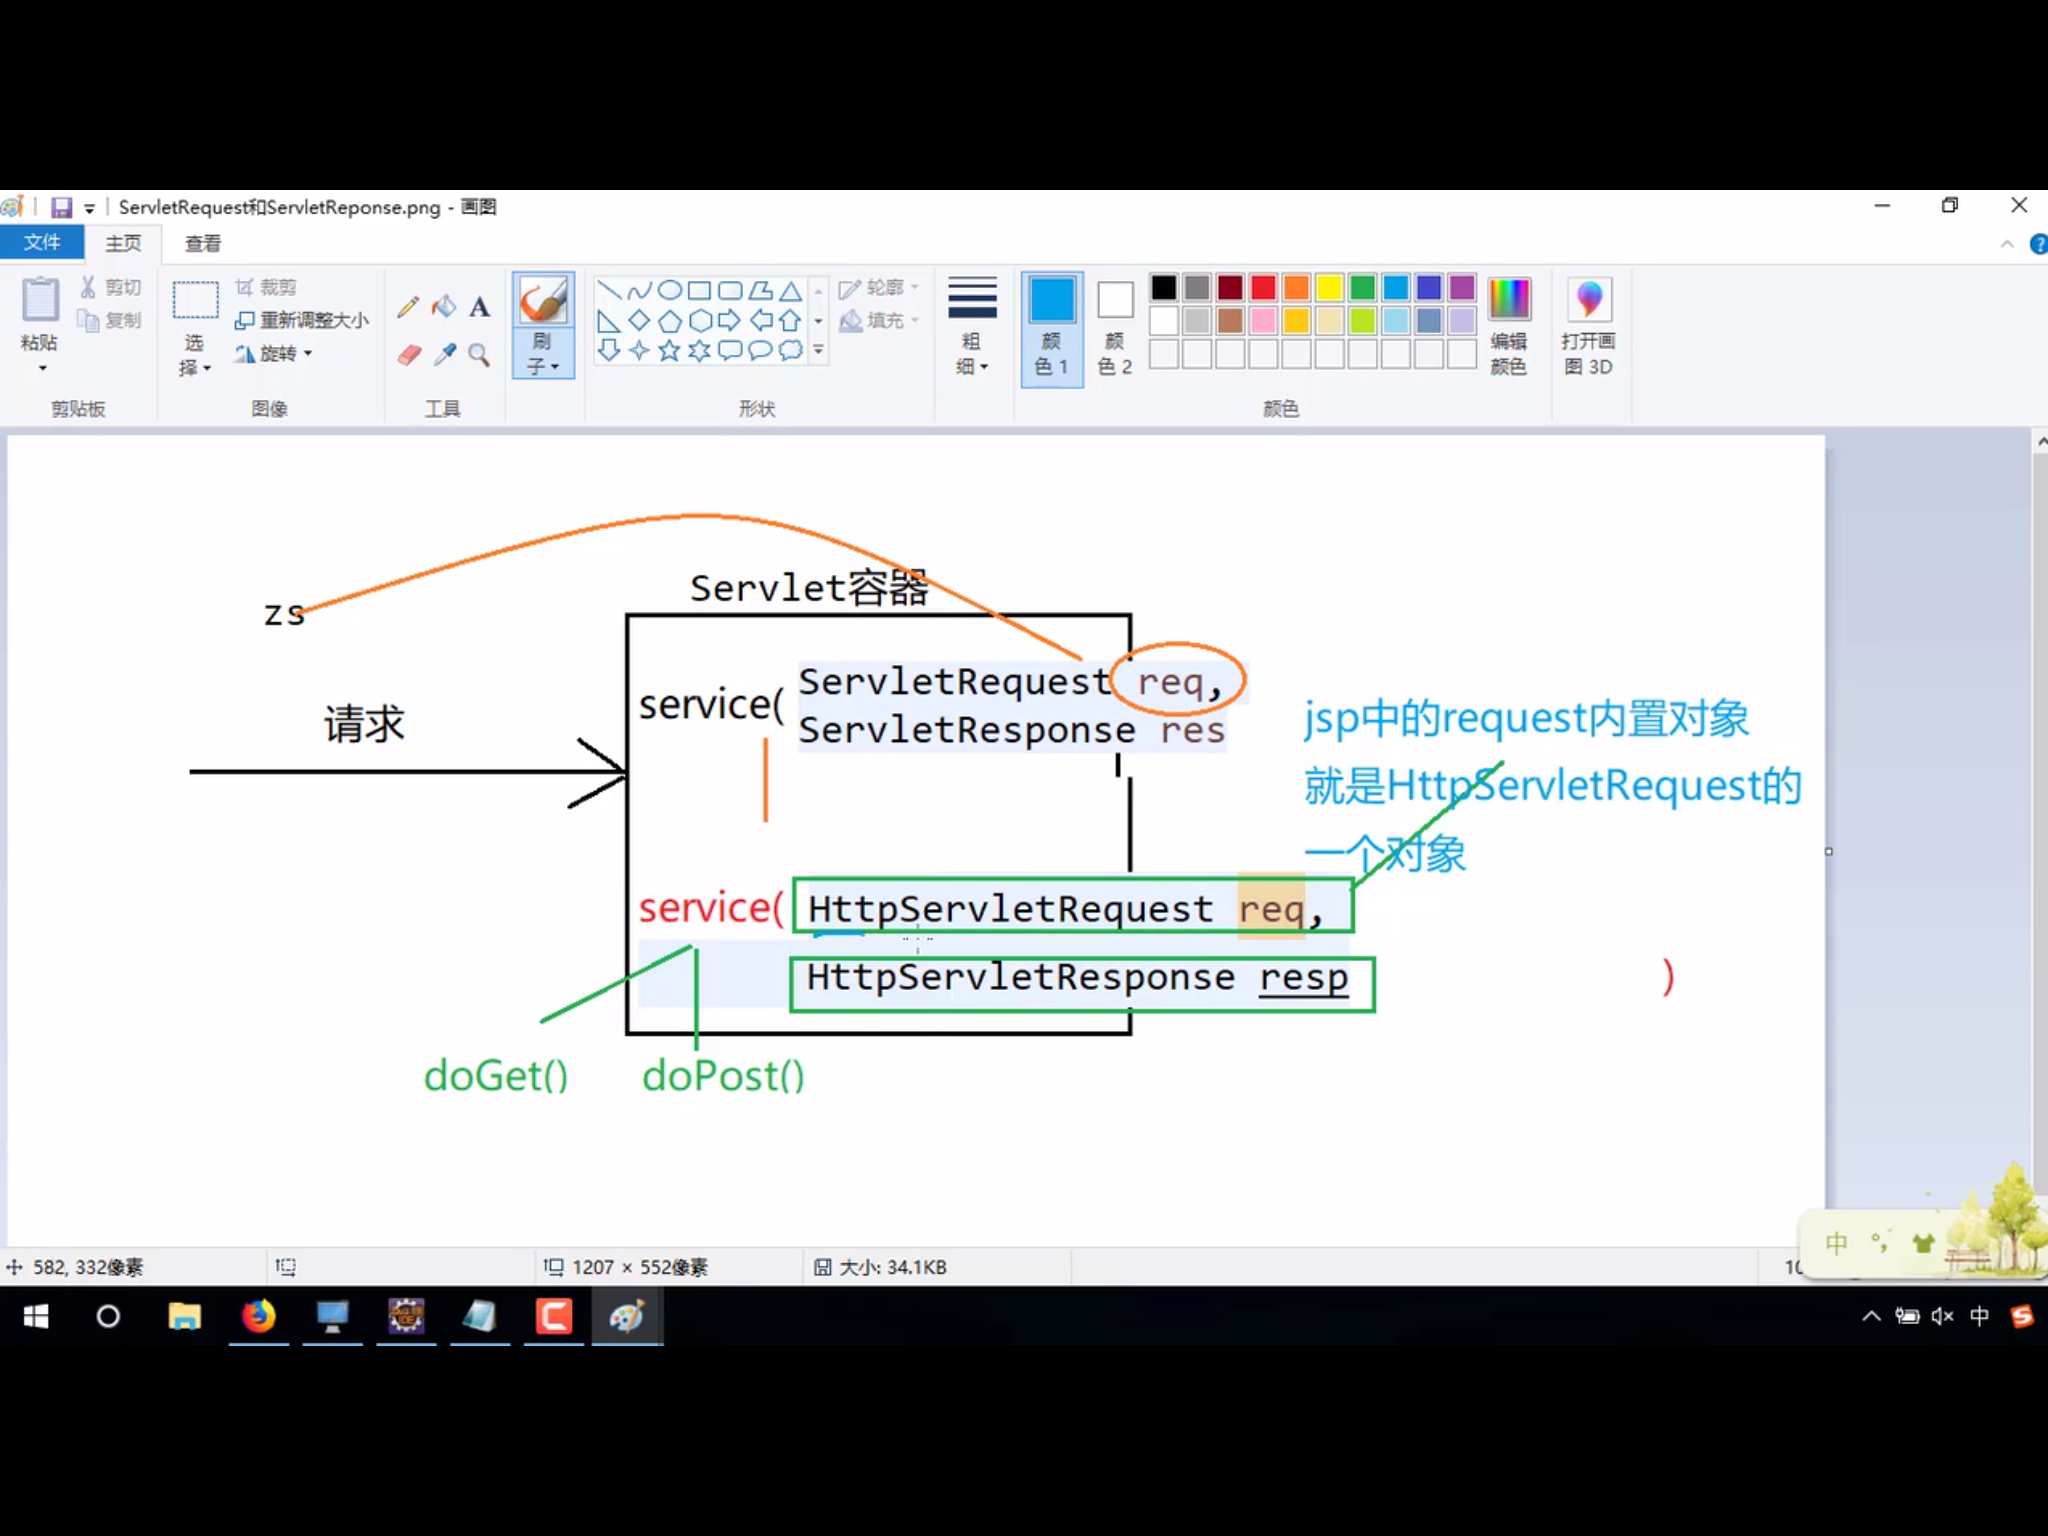Choose the Right arrow shape
The height and width of the screenshot is (1536, 2048).
coord(731,321)
